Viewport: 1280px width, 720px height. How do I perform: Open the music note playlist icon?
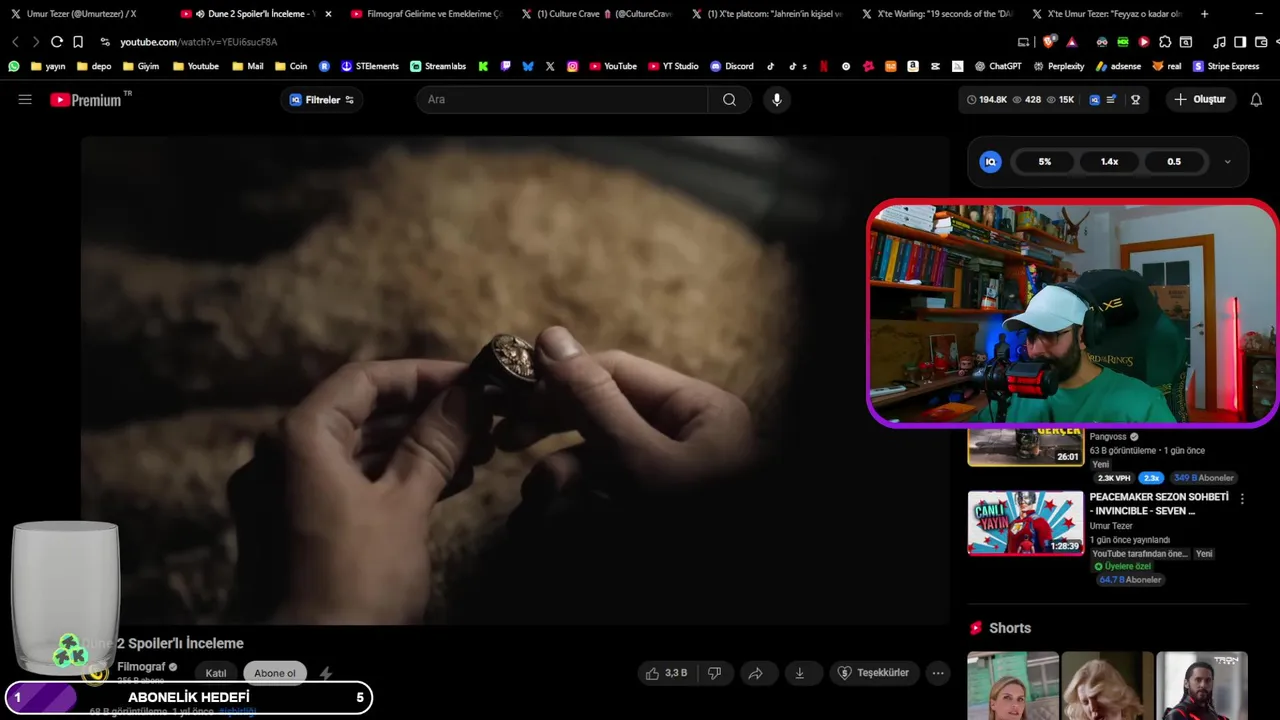[1219, 42]
